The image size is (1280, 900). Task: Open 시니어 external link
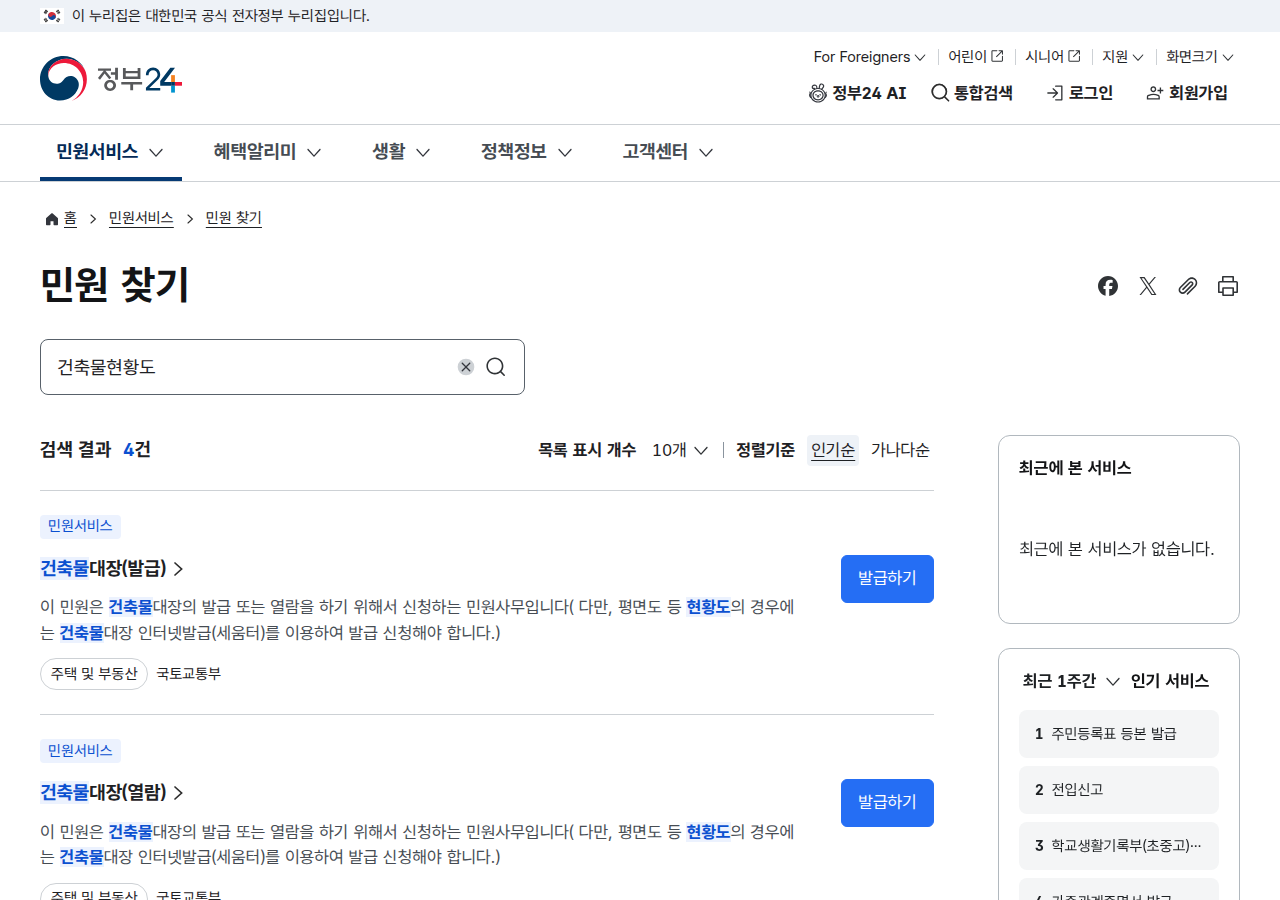[x=1053, y=57]
